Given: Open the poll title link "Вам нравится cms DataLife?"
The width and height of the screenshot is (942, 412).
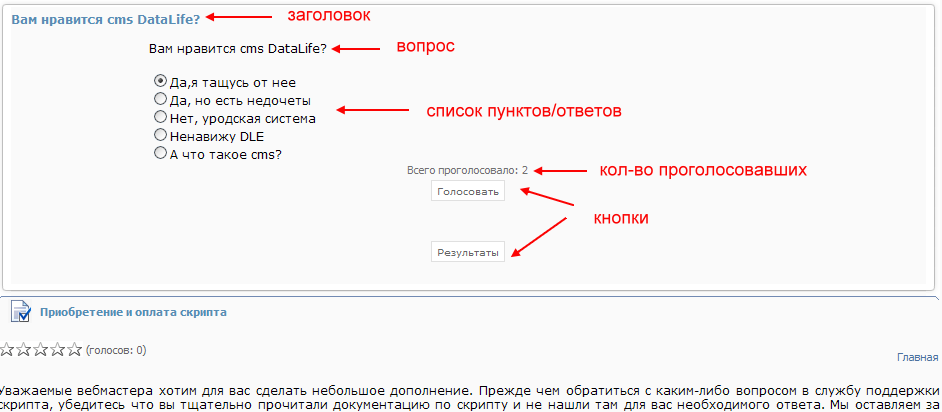Looking at the screenshot, I should coord(105,19).
